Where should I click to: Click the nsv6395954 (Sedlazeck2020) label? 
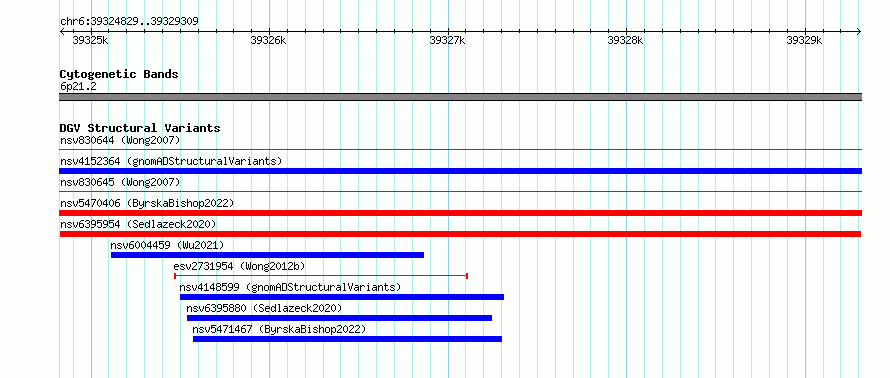pos(138,224)
